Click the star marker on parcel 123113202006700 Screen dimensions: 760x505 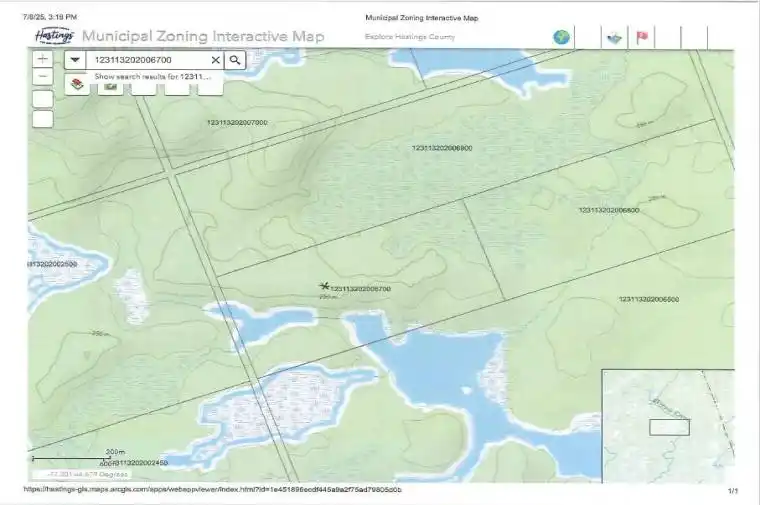coord(324,286)
